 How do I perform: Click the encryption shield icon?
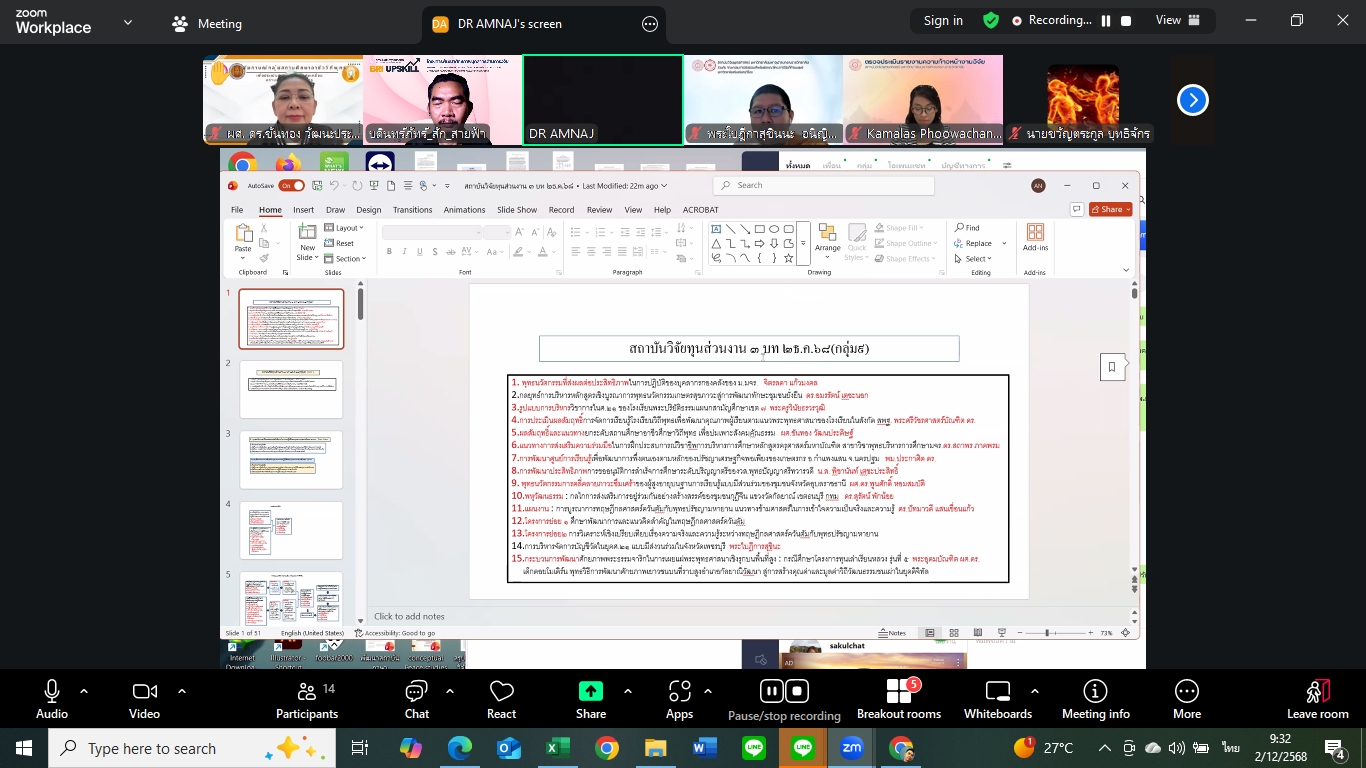pos(991,21)
